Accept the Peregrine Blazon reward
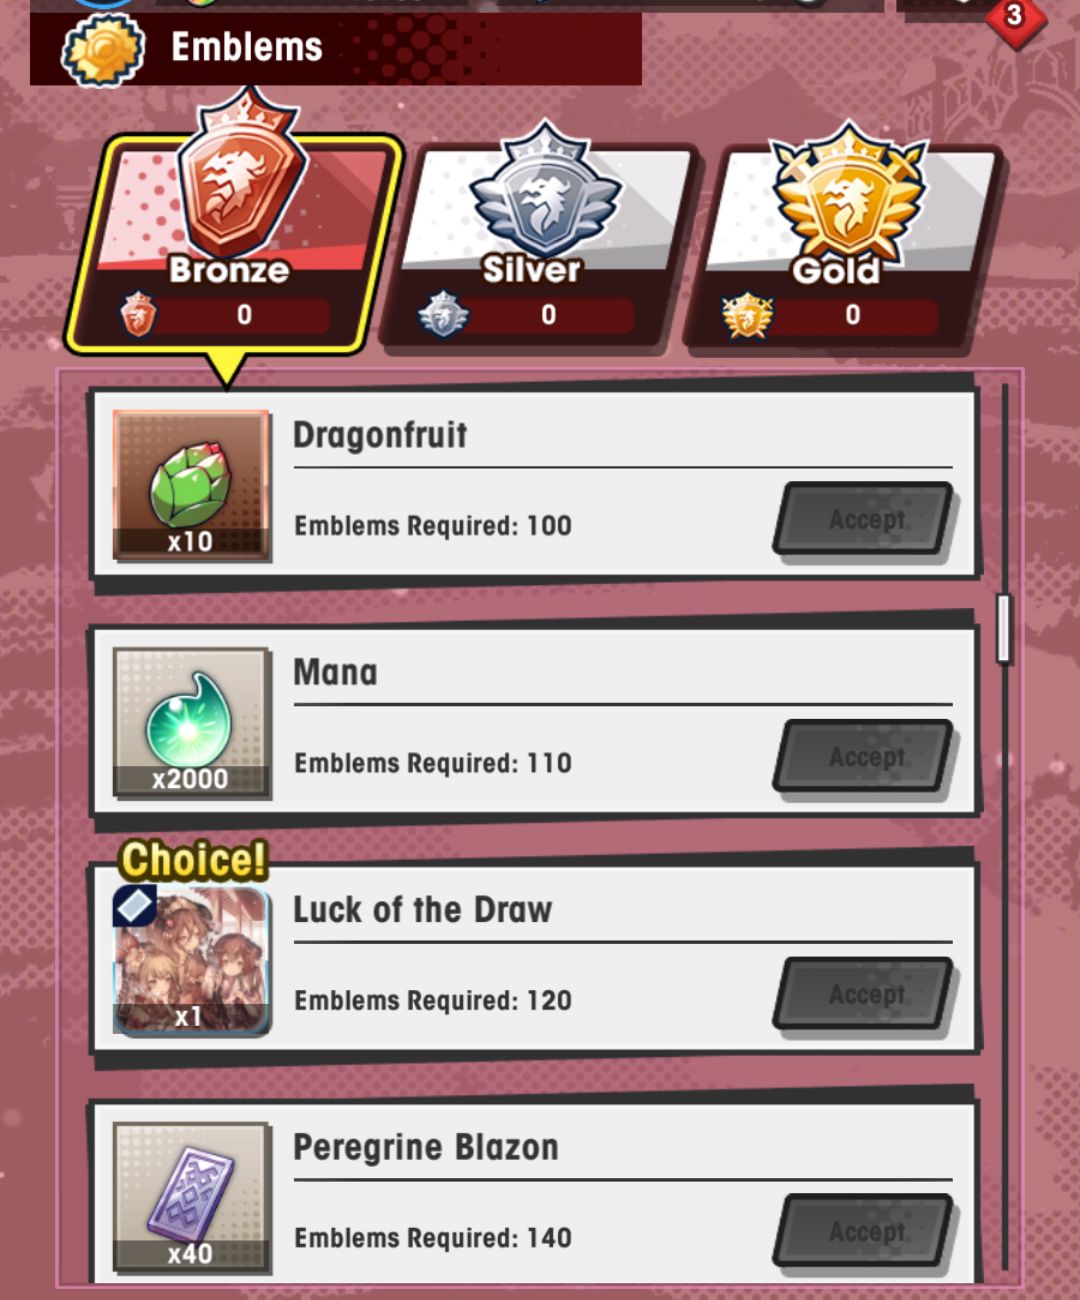Image resolution: width=1080 pixels, height=1300 pixels. click(x=865, y=1231)
